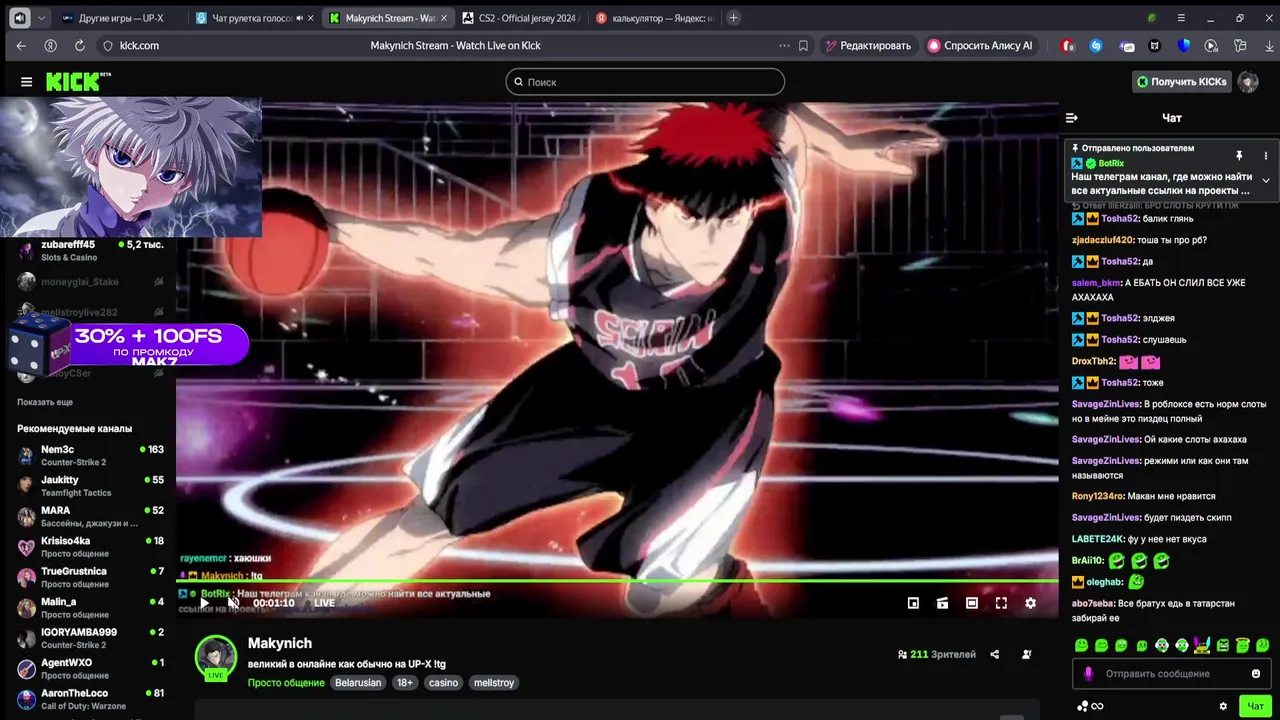
Task: Open the extensions puzzle icon
Action: [1241, 46]
